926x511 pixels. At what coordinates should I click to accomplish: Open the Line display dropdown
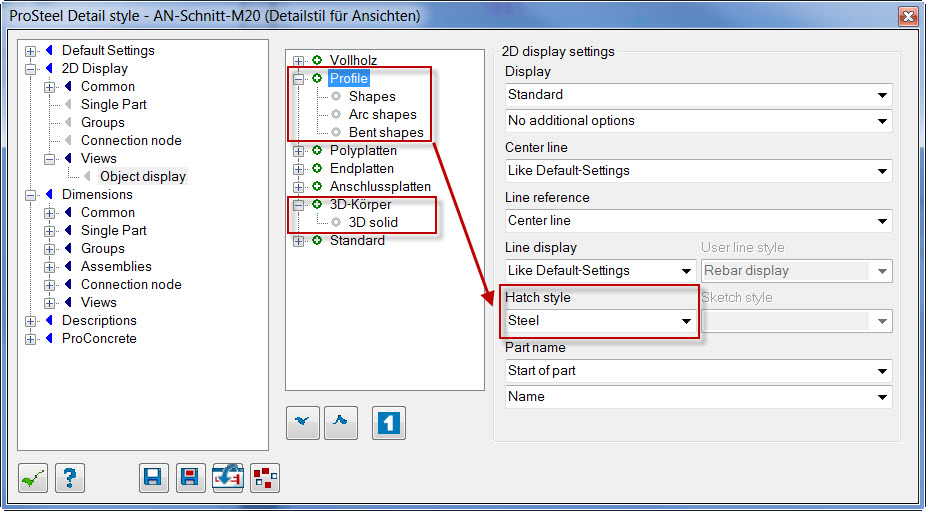click(x=601, y=271)
